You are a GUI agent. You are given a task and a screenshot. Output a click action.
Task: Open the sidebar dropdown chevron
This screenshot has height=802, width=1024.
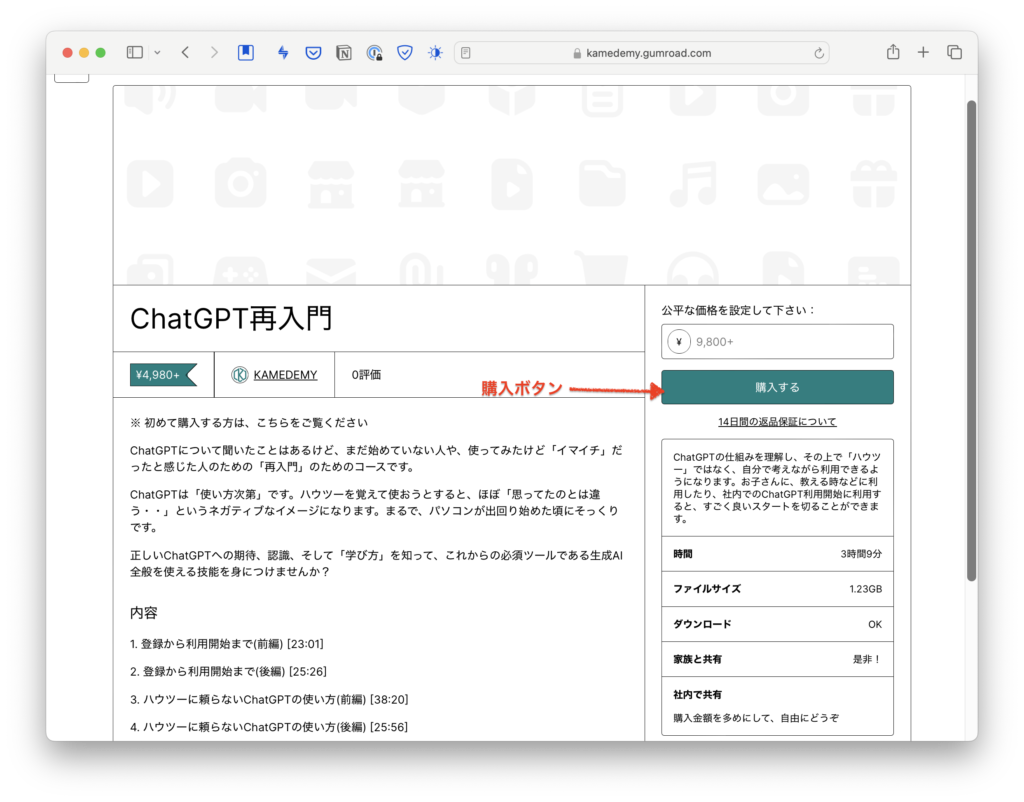pos(157,53)
